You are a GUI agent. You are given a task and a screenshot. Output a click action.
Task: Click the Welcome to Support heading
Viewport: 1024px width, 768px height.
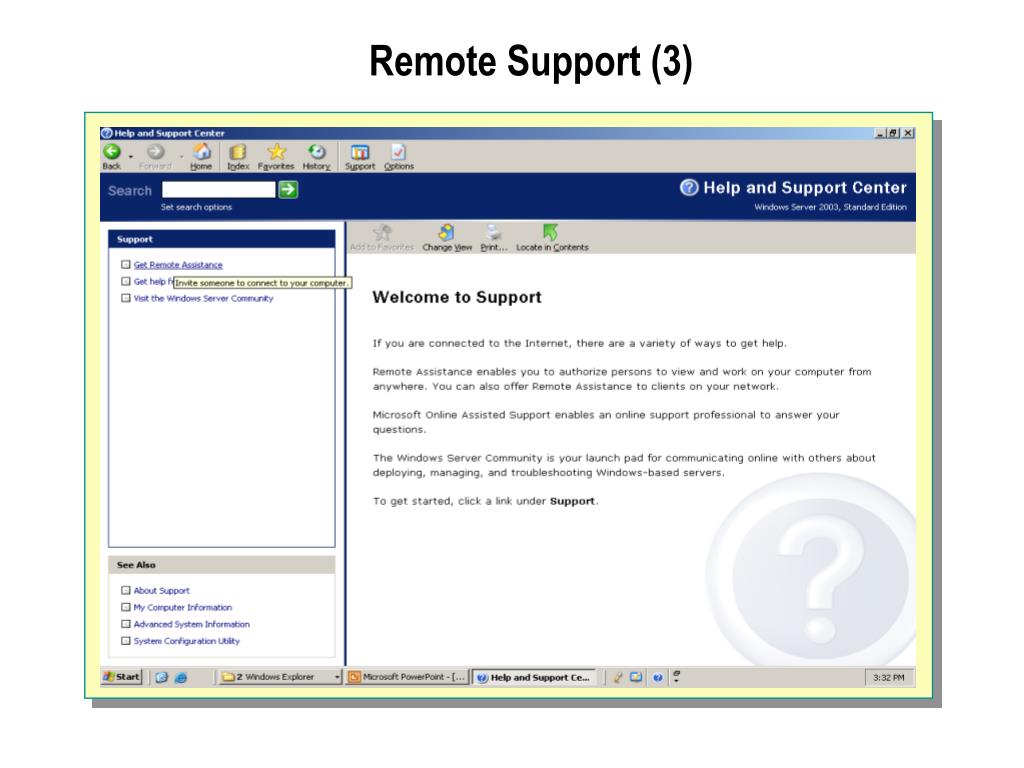tap(456, 297)
